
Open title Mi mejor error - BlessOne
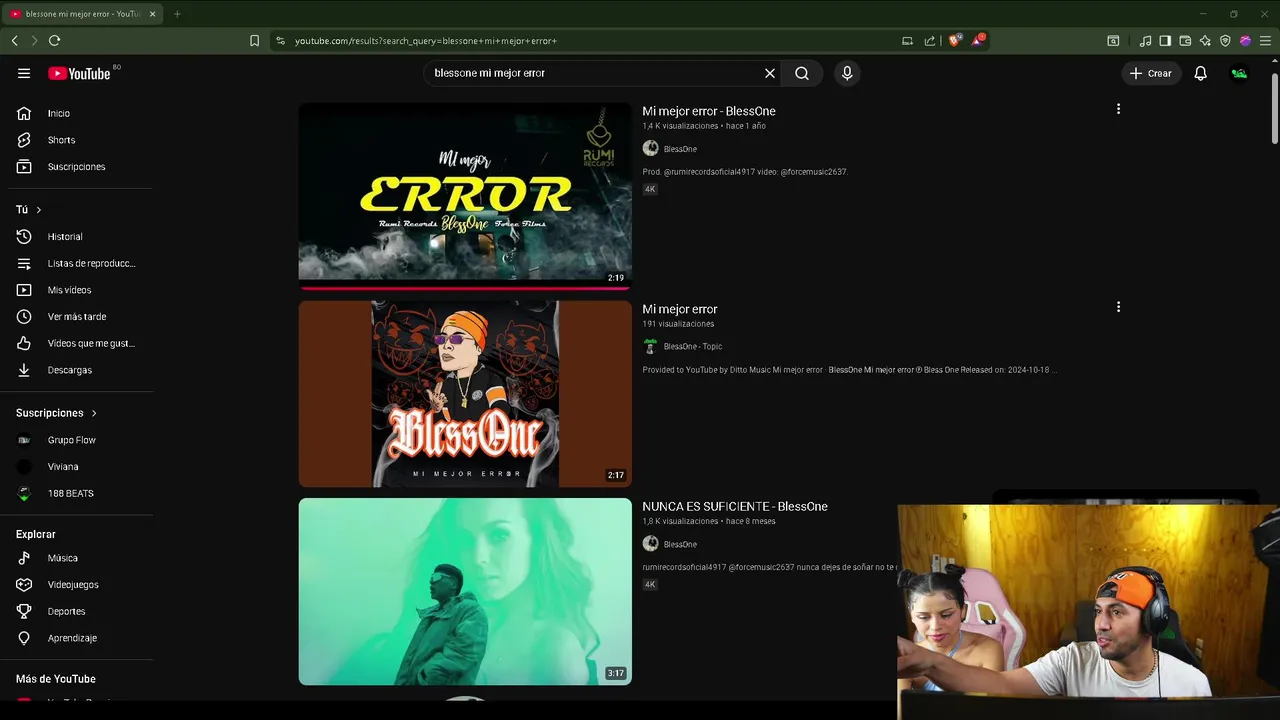coord(709,111)
